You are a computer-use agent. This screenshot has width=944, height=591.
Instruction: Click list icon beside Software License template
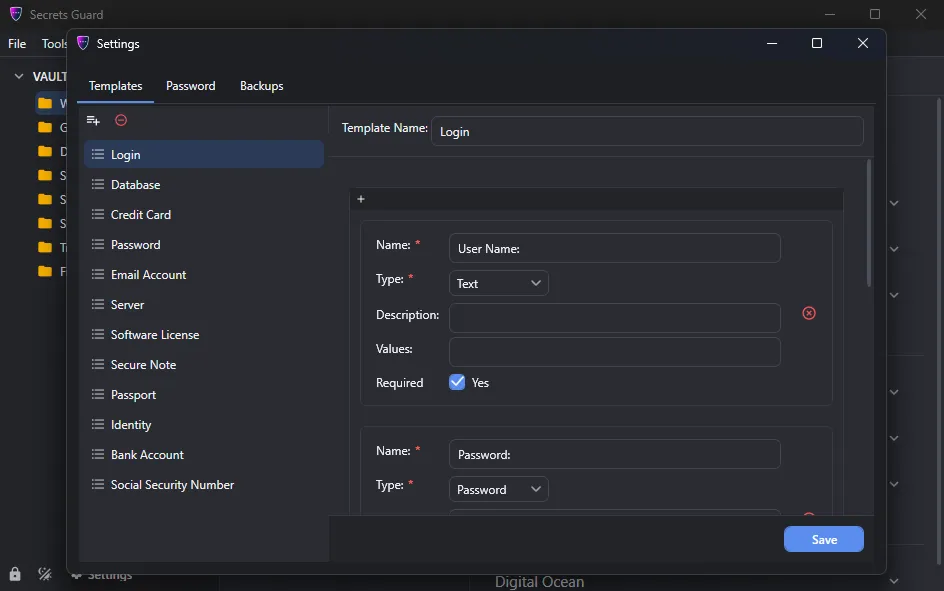point(98,335)
